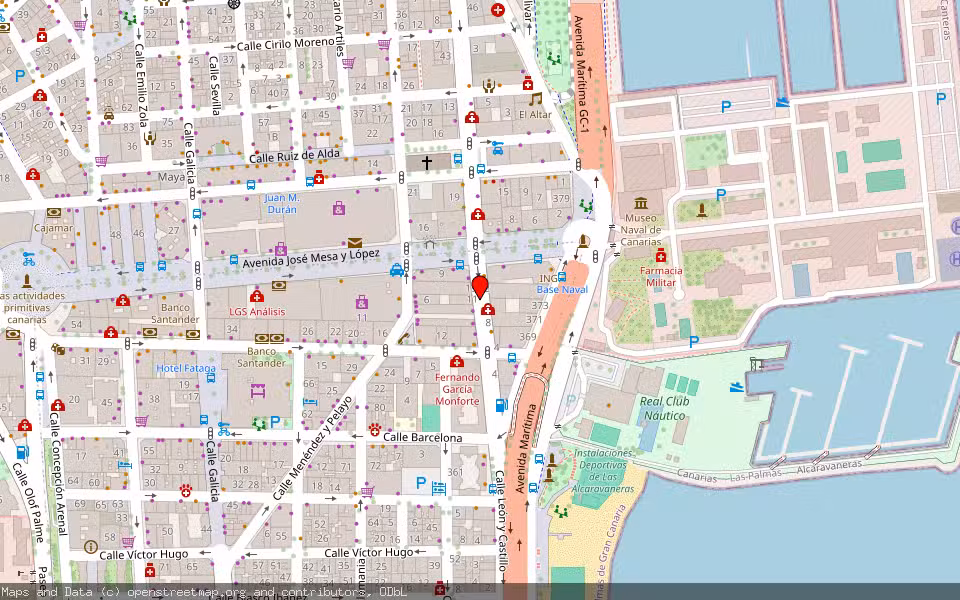Click the Avenida Marítima GC-1 road label
This screenshot has width=960, height=600.
click(x=580, y=75)
